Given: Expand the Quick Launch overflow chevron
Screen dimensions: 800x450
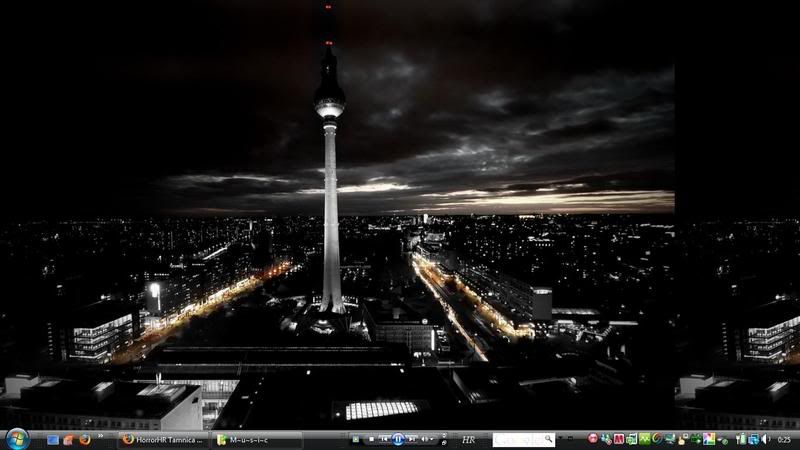Looking at the screenshot, I should pyautogui.click(x=100, y=436).
